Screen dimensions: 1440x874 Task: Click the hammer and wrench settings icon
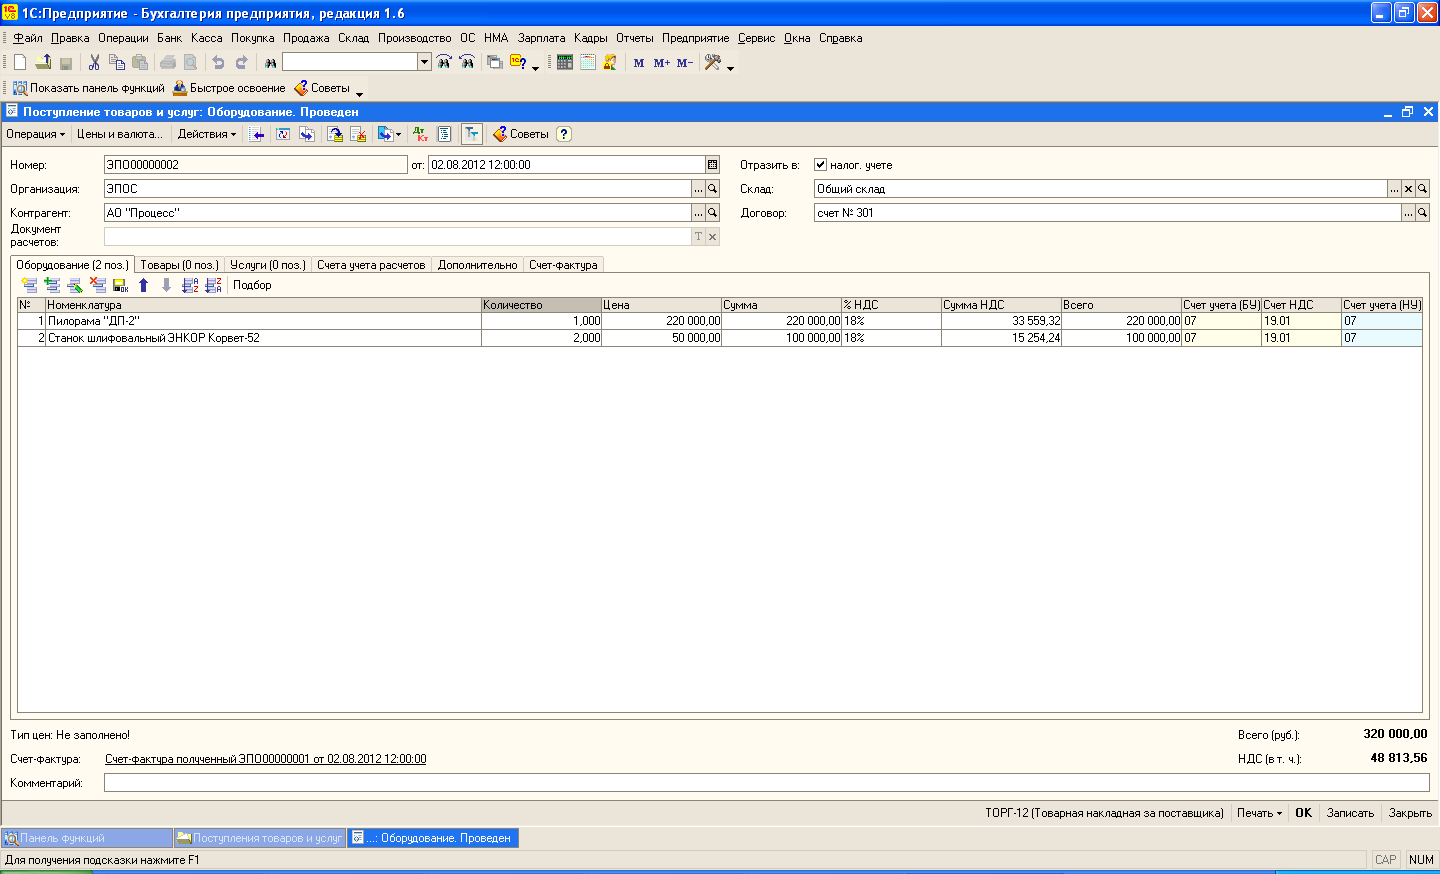coord(713,62)
